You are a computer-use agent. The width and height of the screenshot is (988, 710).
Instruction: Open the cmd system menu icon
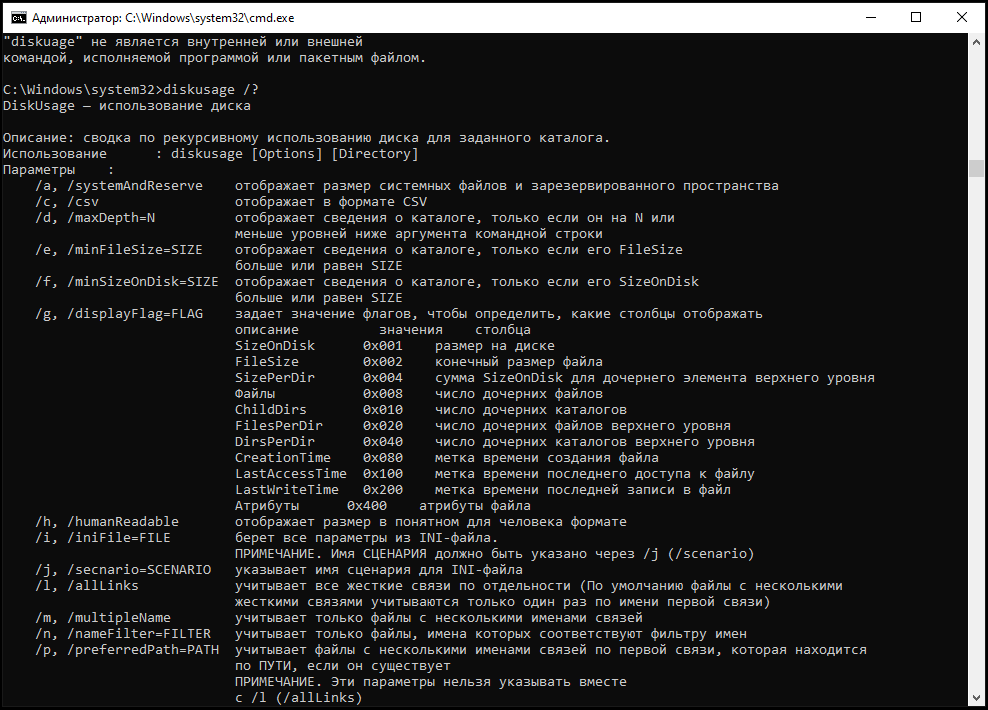(x=19, y=17)
